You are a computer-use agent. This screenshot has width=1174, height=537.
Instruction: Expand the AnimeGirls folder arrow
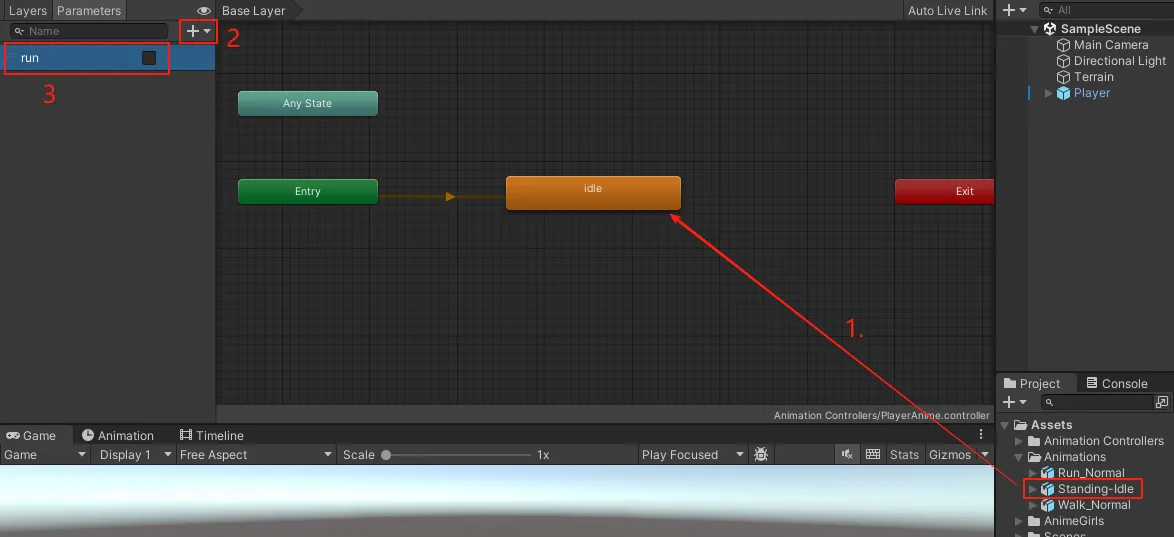(x=1018, y=521)
